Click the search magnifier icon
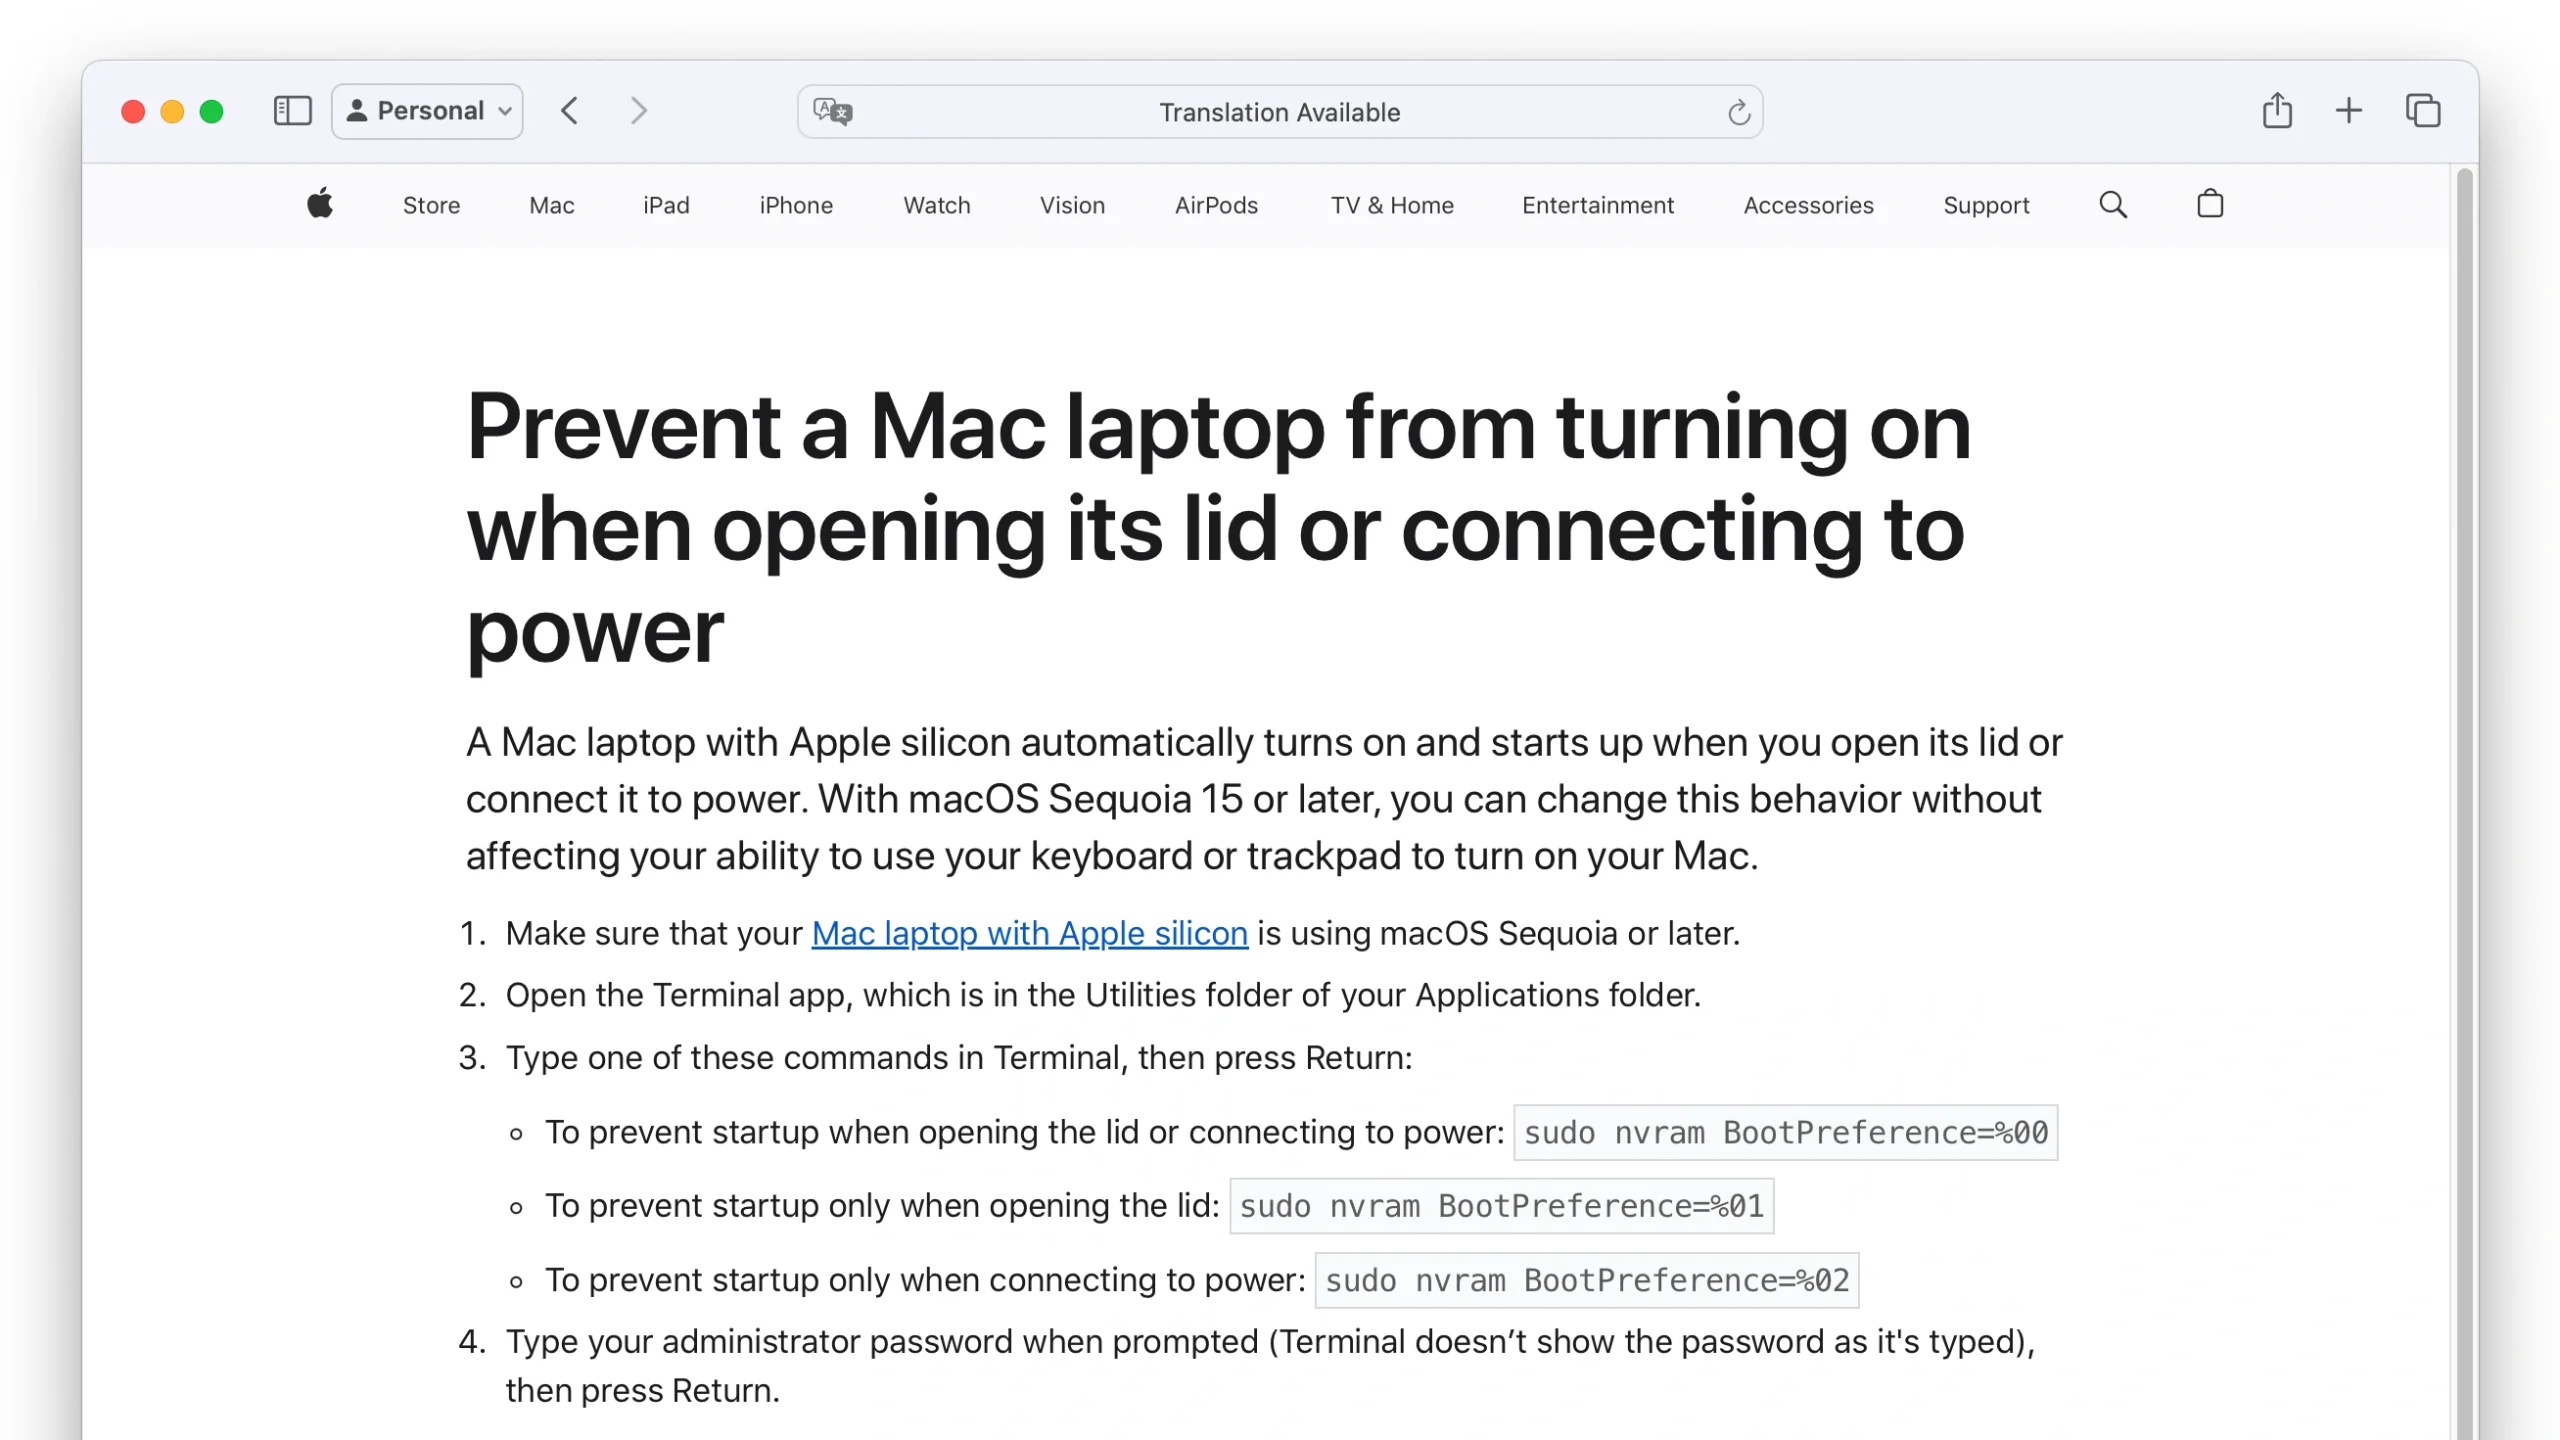Screen dimensions: 2560x1440 tap(2113, 204)
